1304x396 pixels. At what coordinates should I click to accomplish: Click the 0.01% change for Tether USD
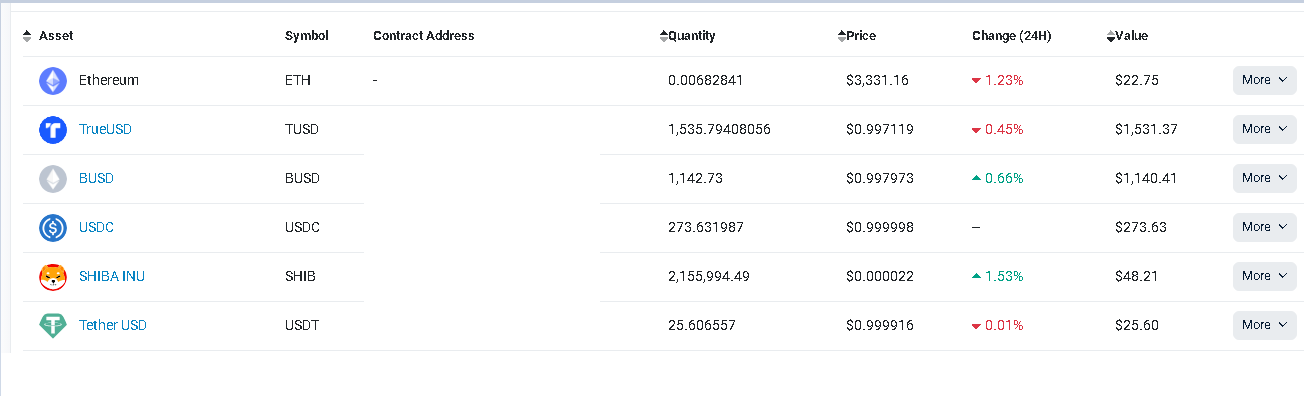point(998,325)
